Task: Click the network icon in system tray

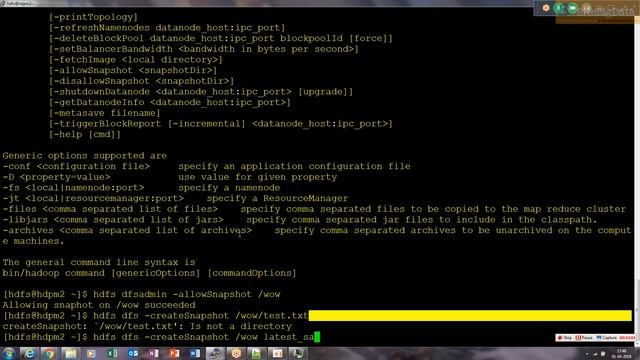Action: pyautogui.click(x=595, y=354)
